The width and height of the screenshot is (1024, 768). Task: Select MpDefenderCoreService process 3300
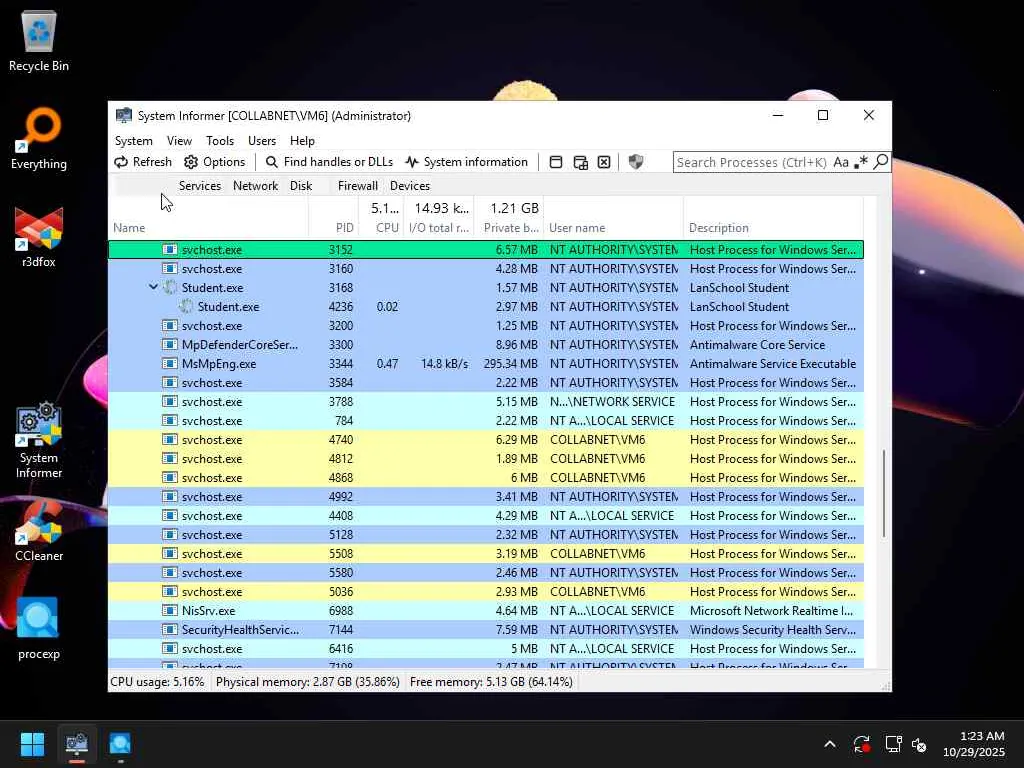pyautogui.click(x=486, y=344)
